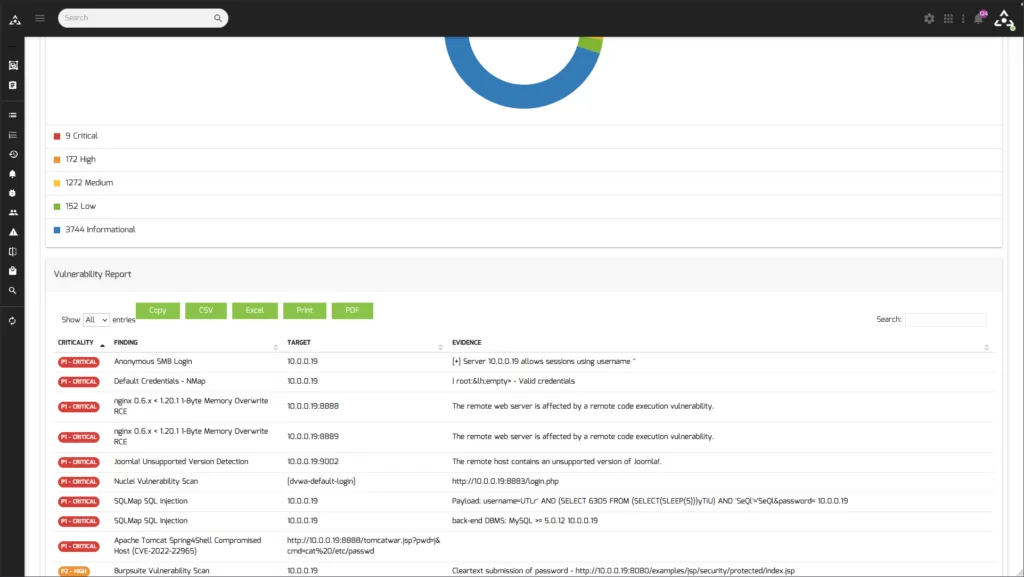Click the 'Vulnerability Report' panel title
The image size is (1024, 577).
click(92, 274)
